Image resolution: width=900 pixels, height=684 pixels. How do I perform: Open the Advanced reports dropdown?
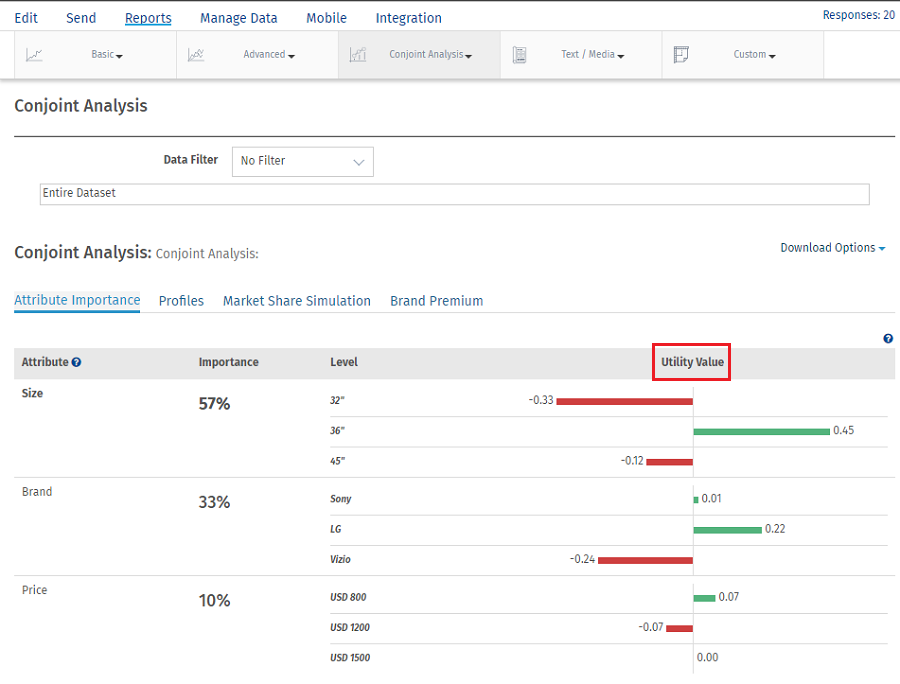269,55
